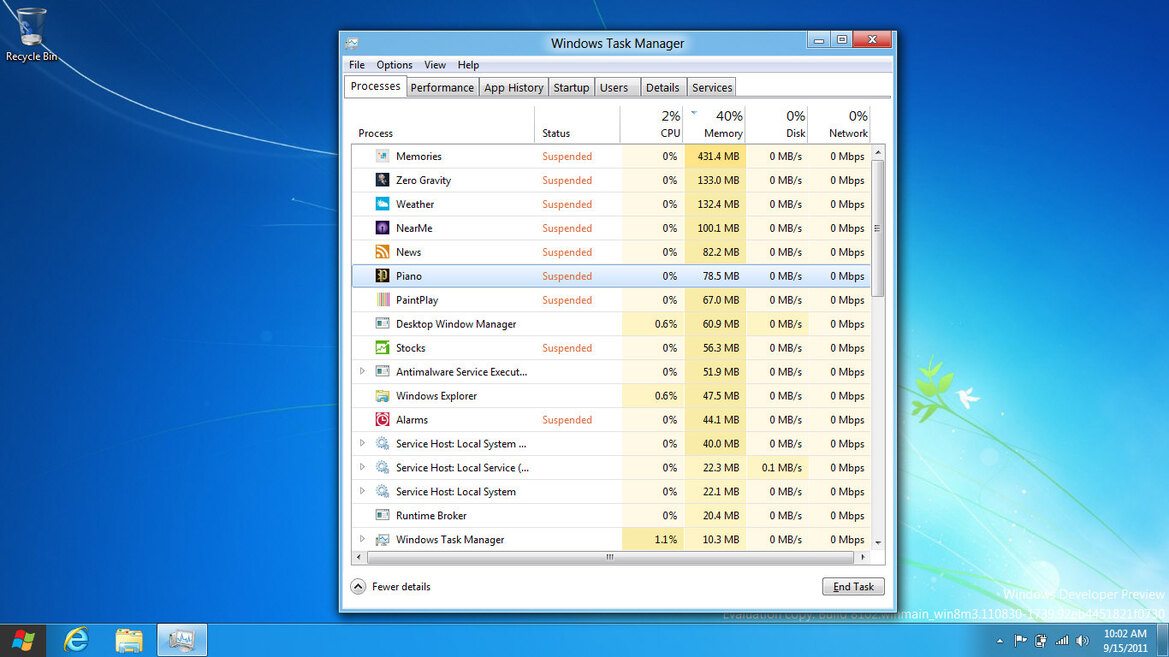This screenshot has height=657, width=1169.
Task: Click the Service Host: Local Service gear icon
Action: pos(382,468)
